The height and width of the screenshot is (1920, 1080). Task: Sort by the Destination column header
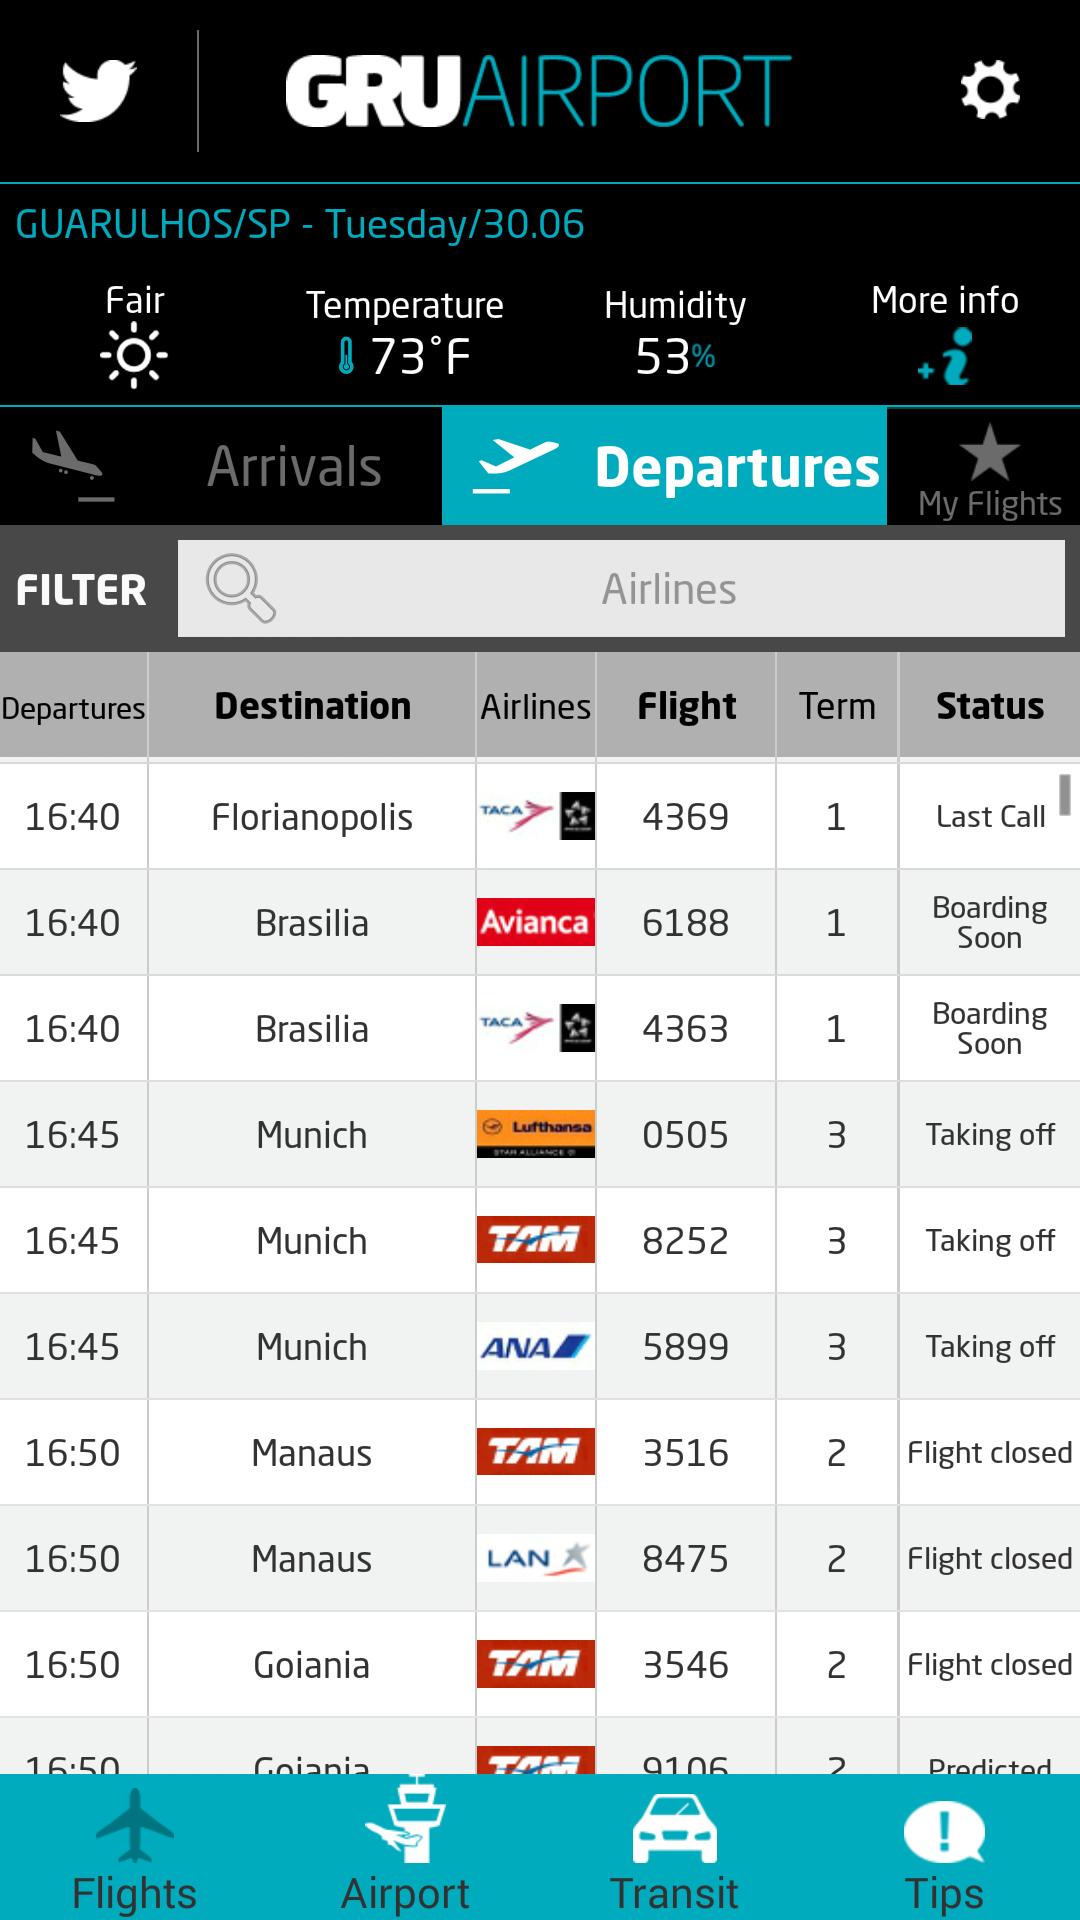point(312,706)
